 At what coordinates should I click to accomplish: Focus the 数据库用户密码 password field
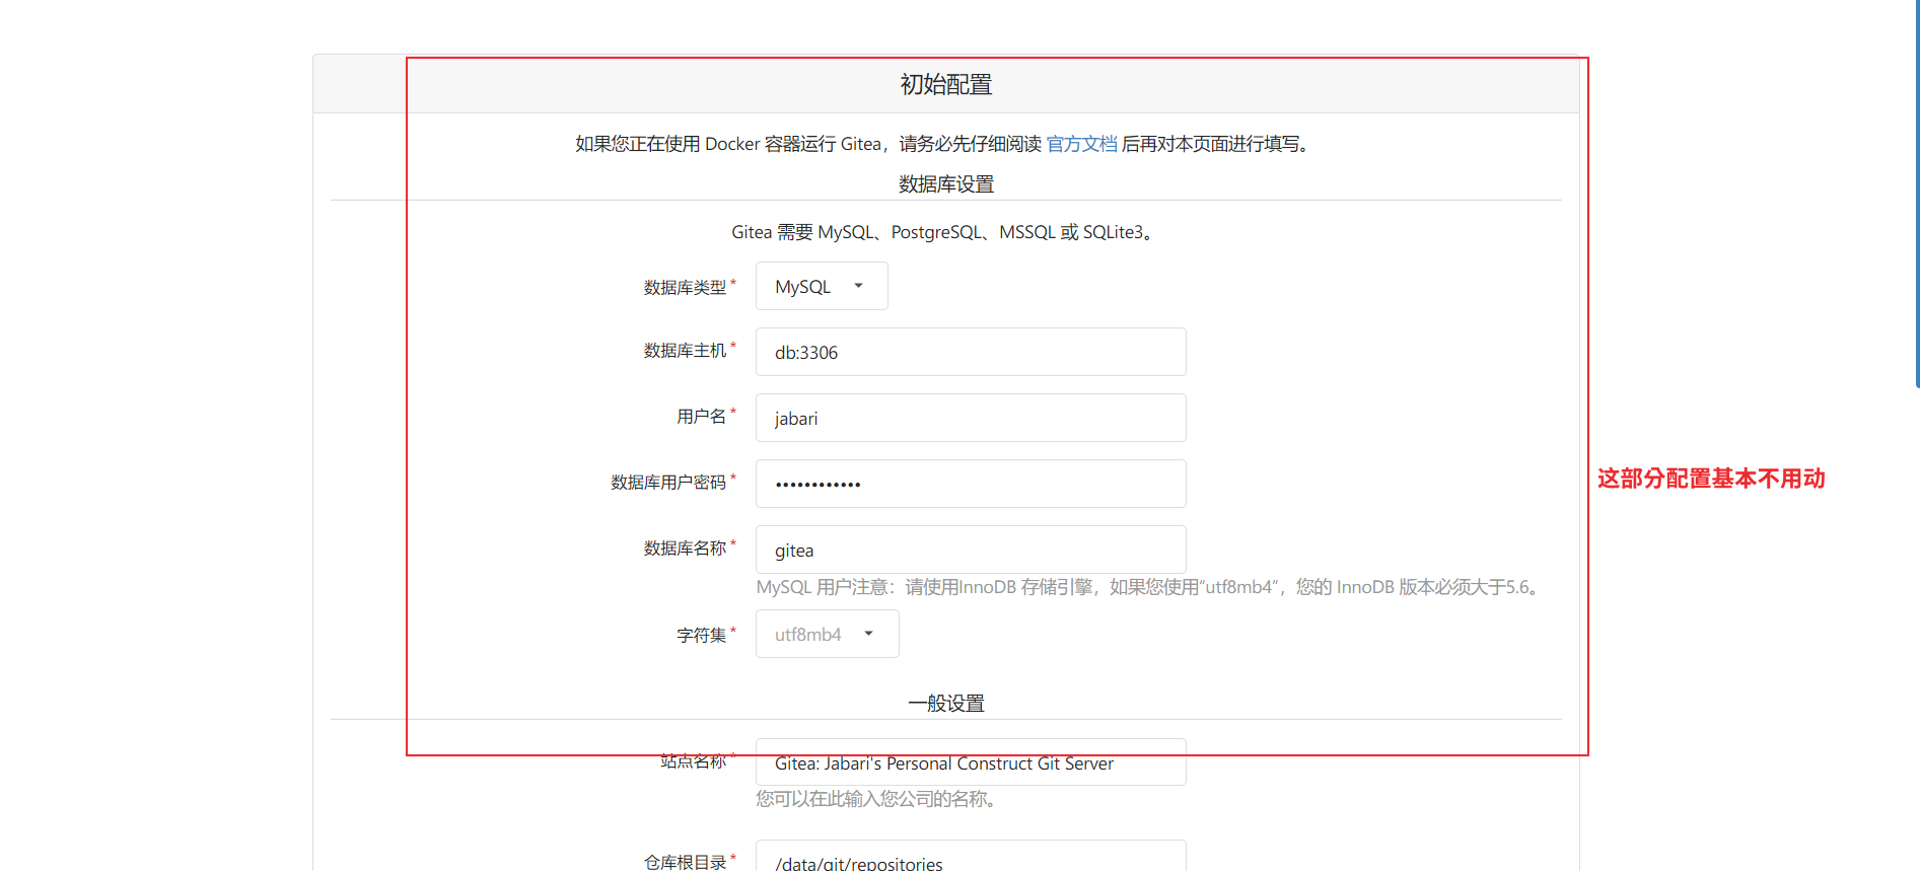click(970, 484)
